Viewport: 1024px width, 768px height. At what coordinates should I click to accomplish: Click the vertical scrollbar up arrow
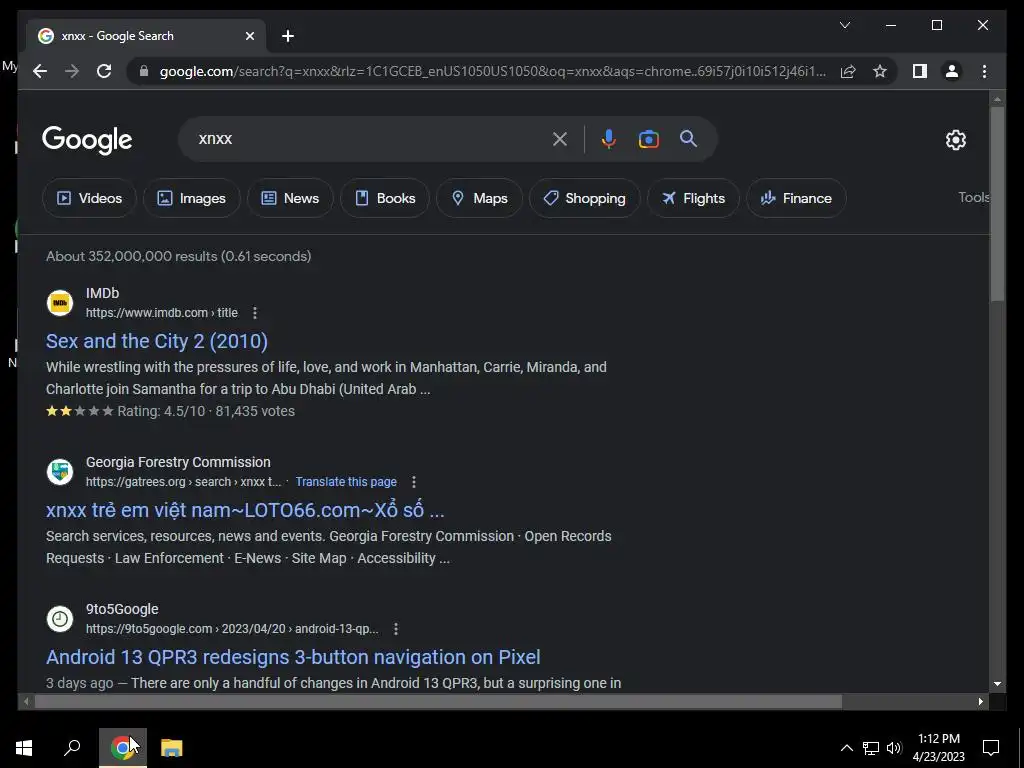tap(997, 99)
